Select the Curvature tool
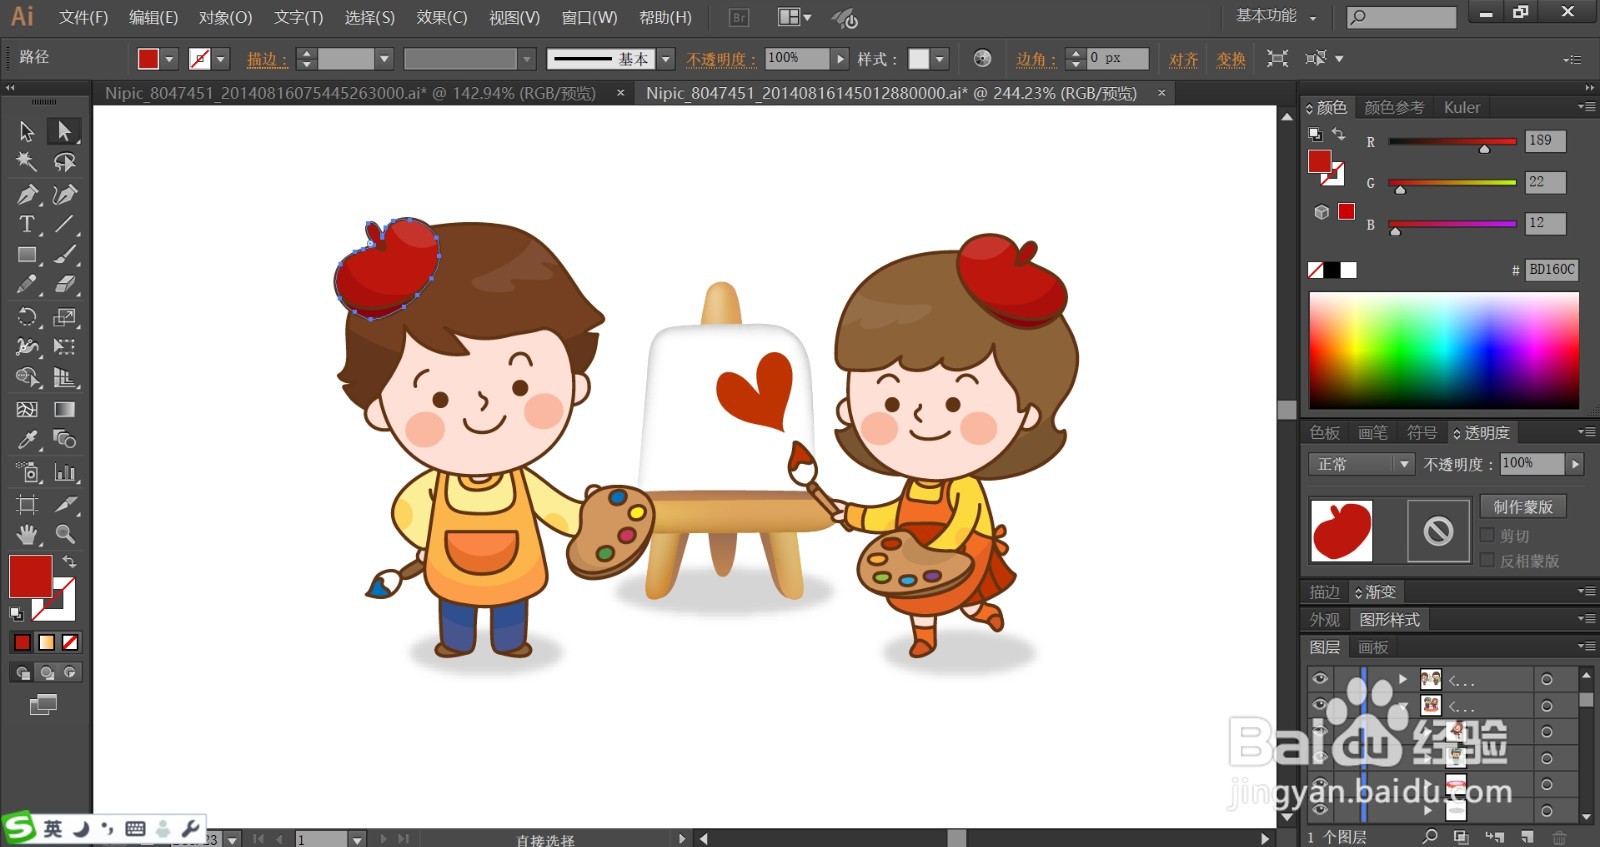Image resolution: width=1600 pixels, height=847 pixels. tap(64, 194)
